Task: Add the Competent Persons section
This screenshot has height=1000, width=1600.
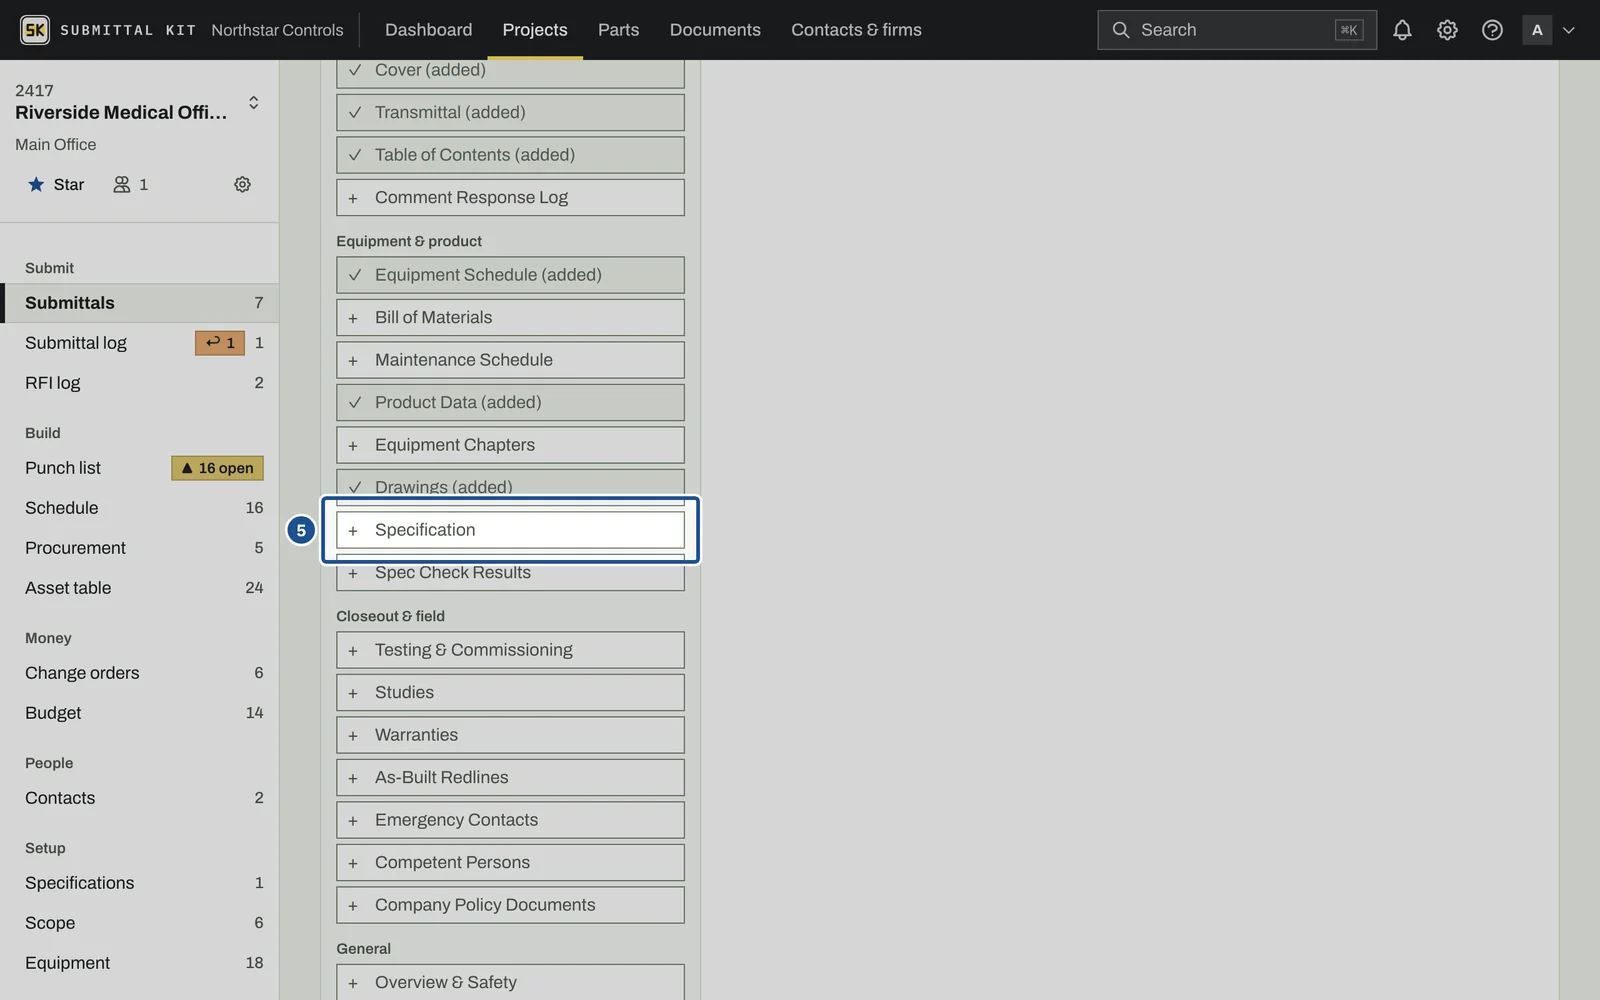Action: click(510, 862)
